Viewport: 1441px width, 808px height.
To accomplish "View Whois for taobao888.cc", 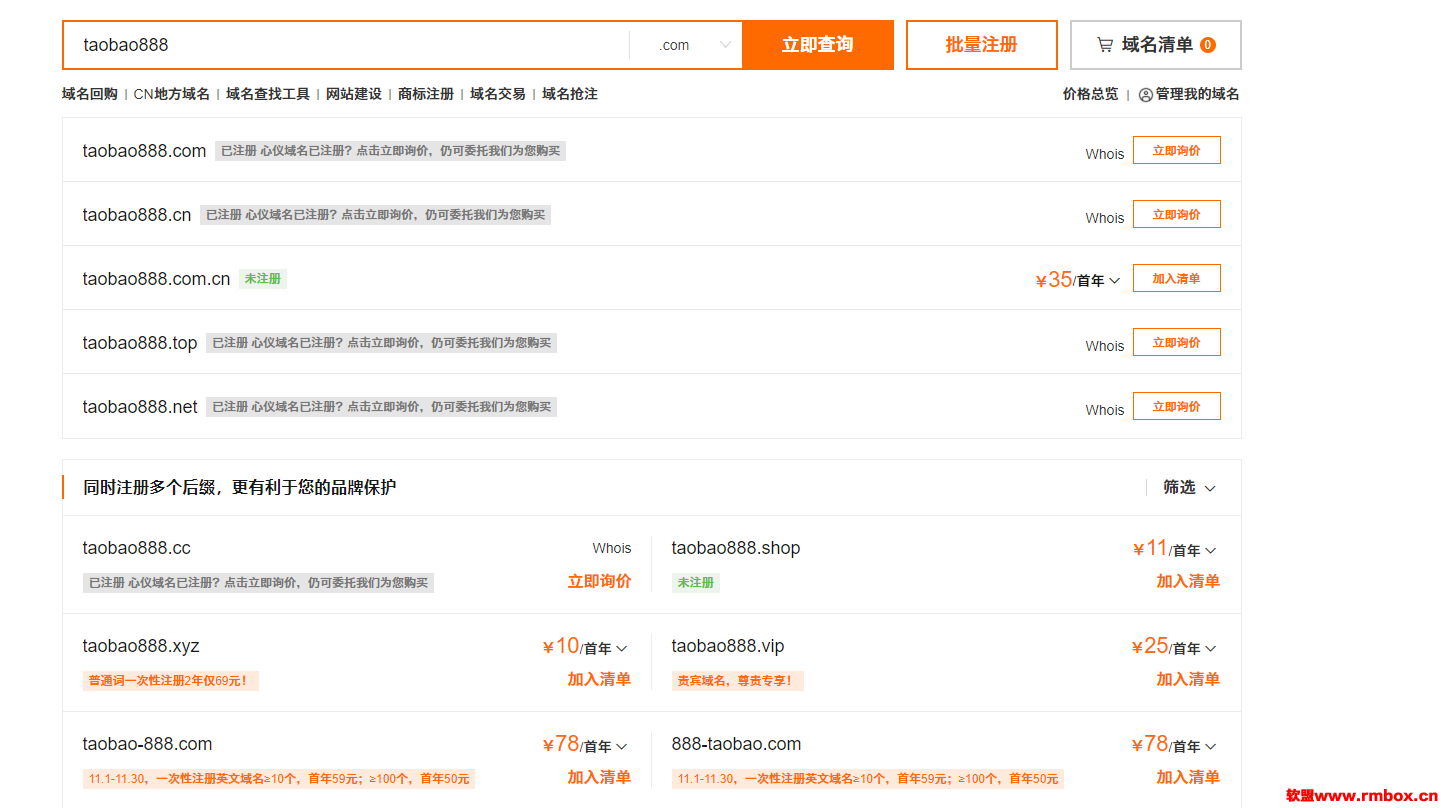I will (612, 548).
